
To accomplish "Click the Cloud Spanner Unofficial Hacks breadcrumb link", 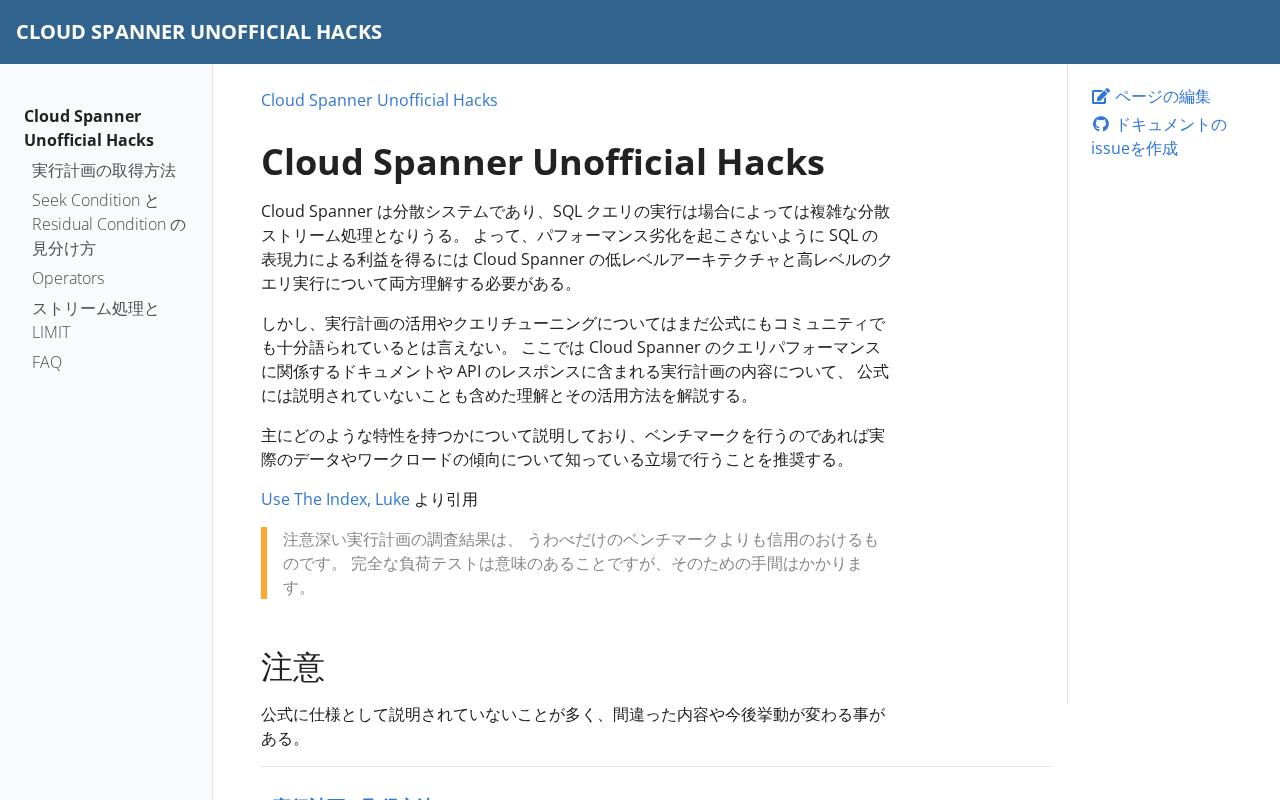I will coord(379,100).
